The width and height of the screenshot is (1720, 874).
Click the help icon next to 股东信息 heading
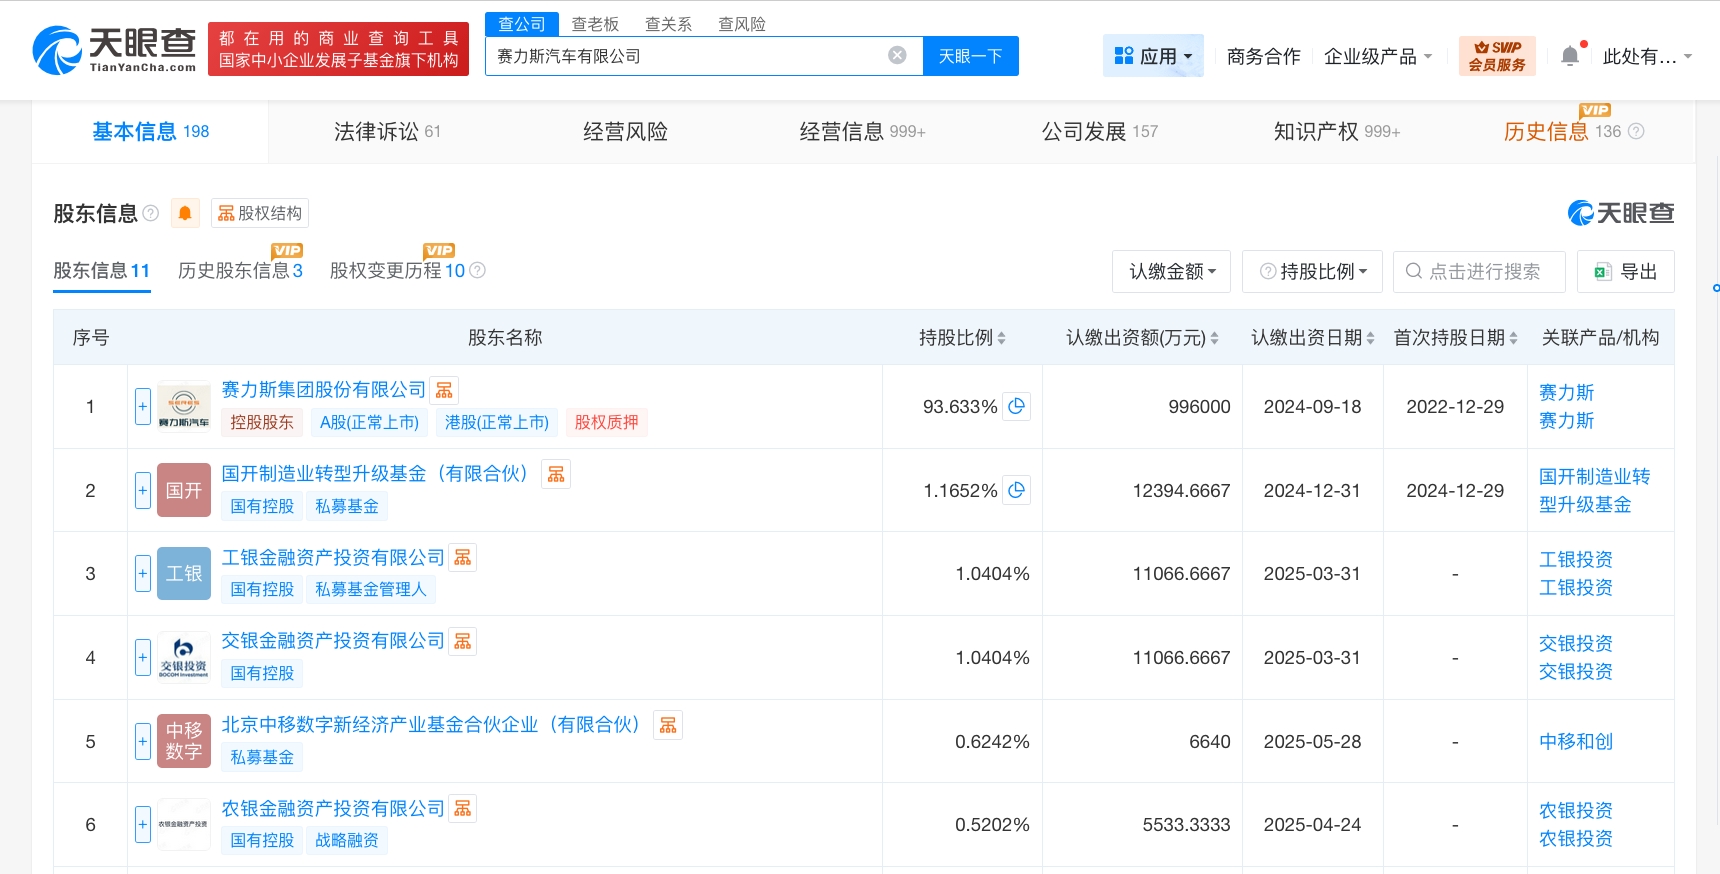(151, 213)
